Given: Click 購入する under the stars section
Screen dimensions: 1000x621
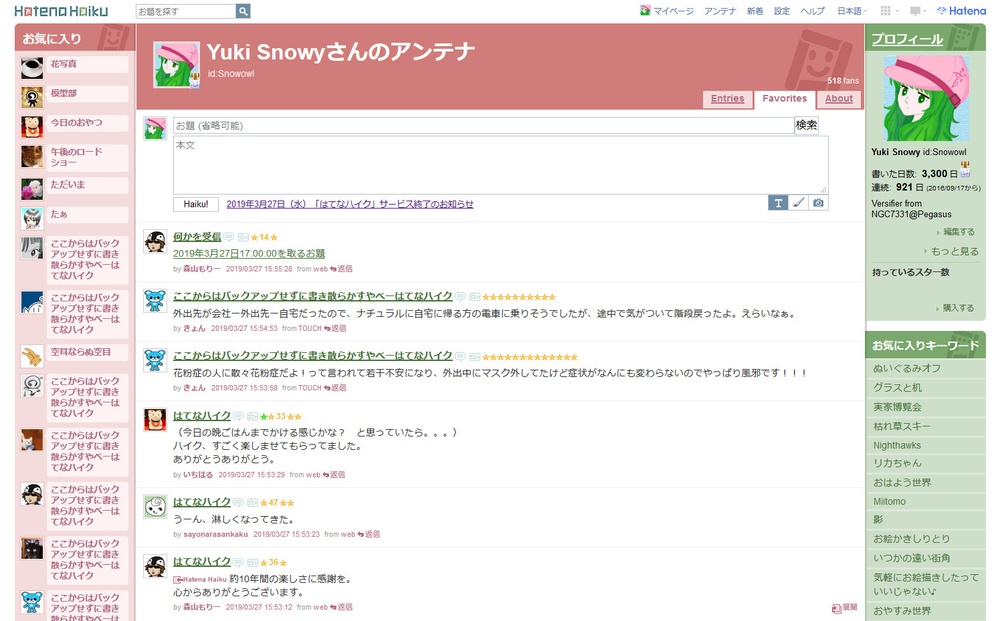Looking at the screenshot, I should [956, 308].
